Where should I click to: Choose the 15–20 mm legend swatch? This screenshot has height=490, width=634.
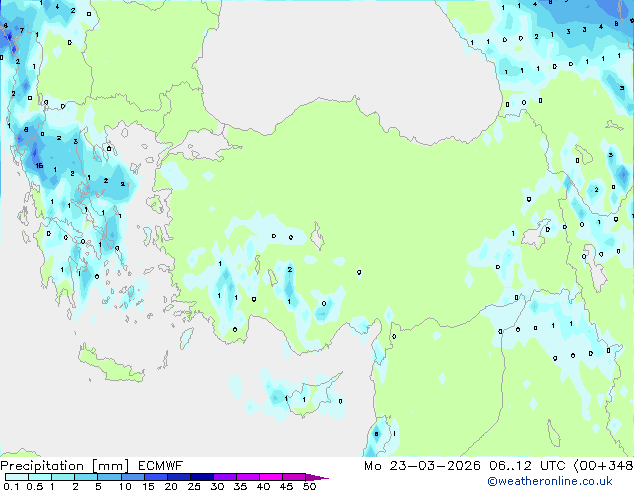click(156, 477)
